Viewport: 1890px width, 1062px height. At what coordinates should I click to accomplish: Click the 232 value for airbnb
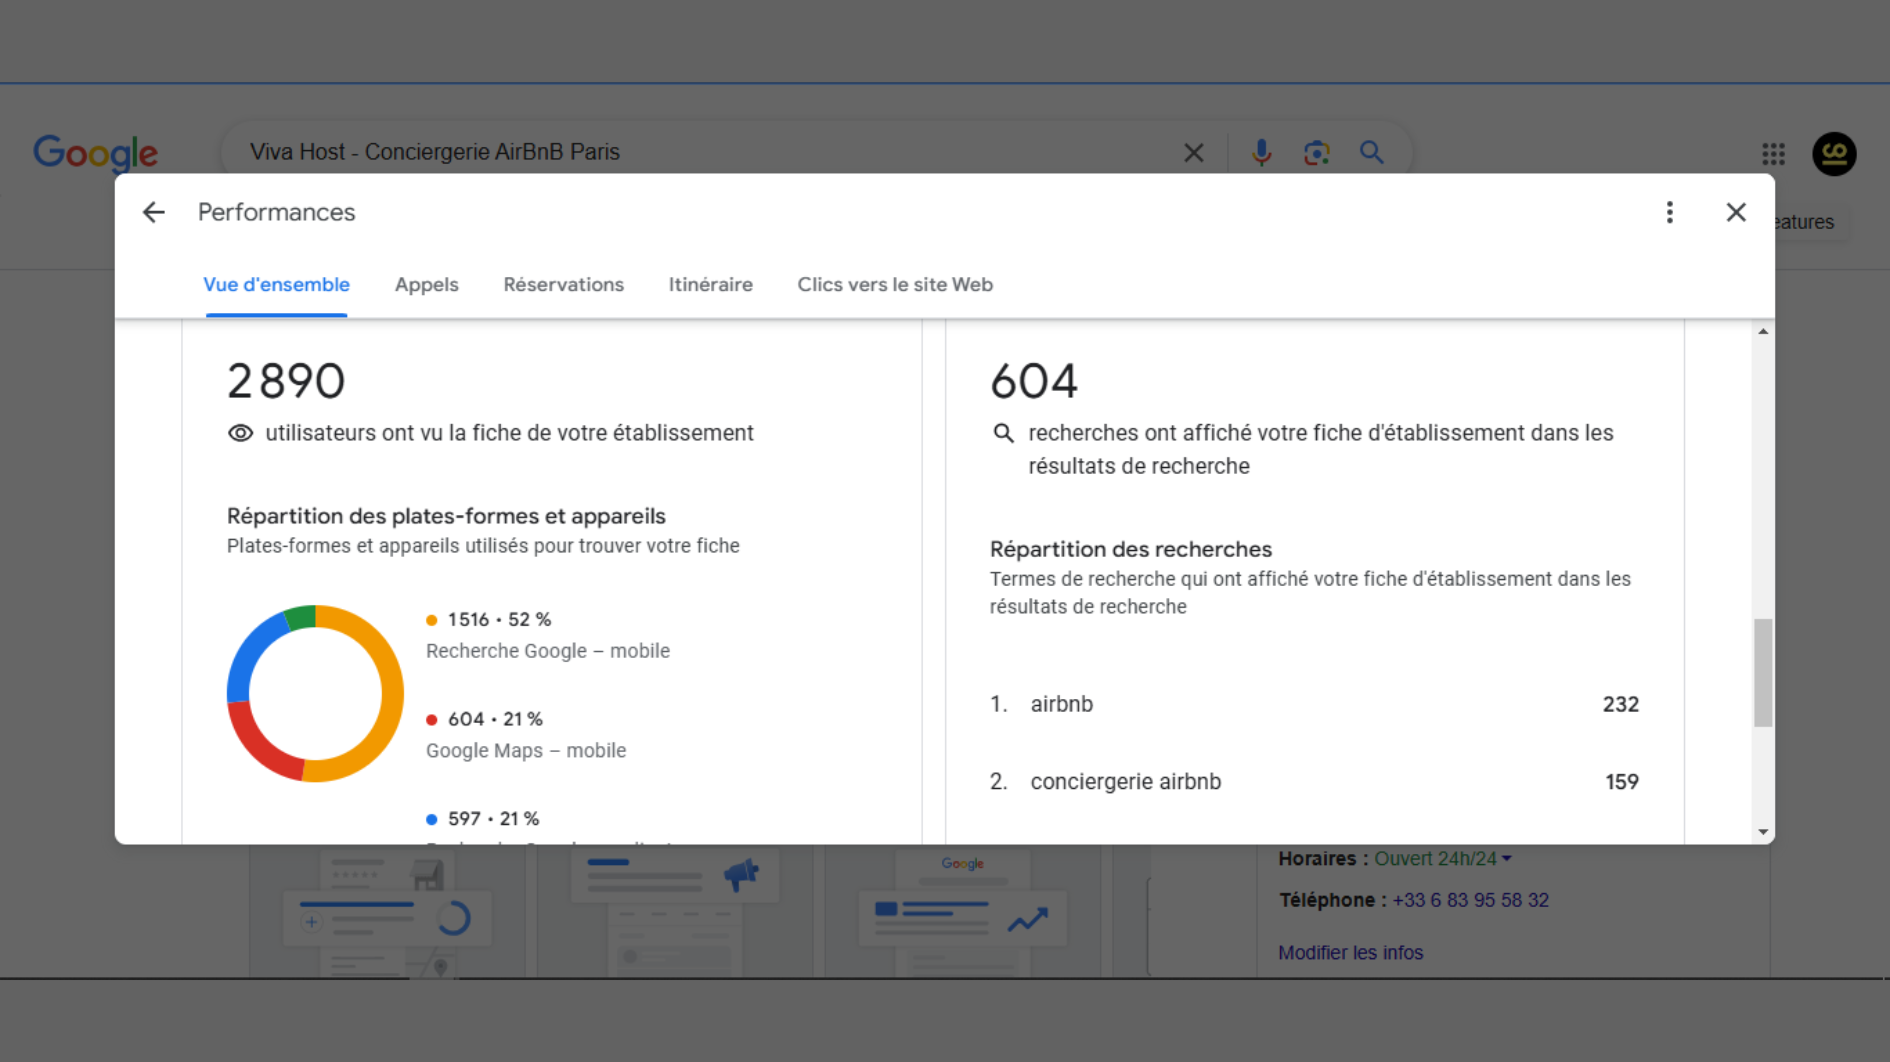pos(1620,704)
